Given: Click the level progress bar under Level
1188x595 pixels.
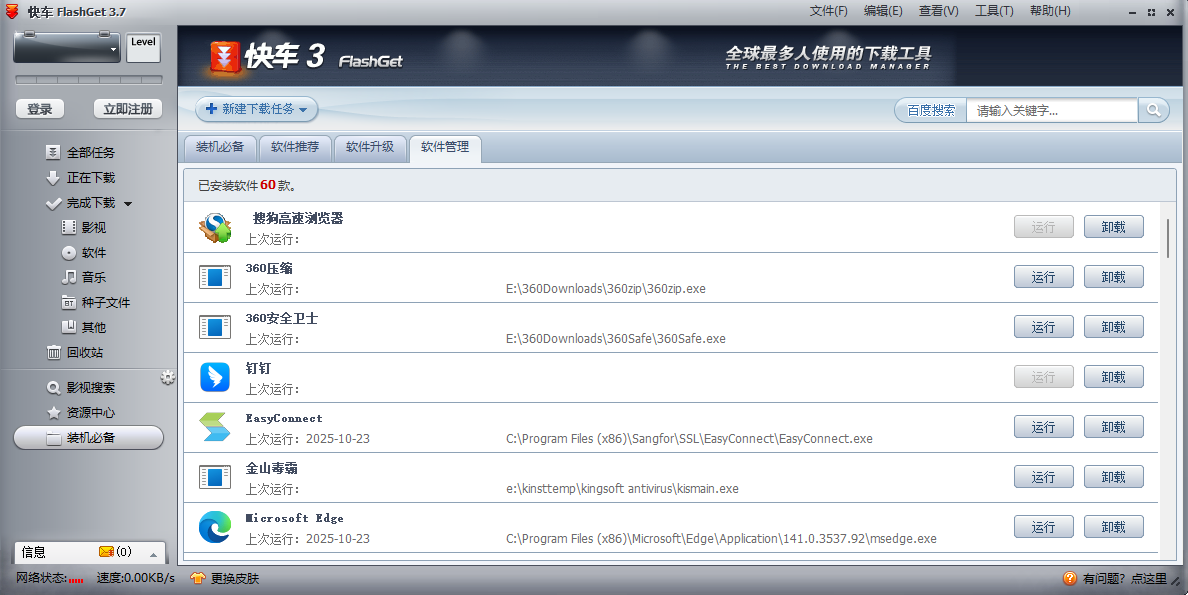Looking at the screenshot, I should tap(88, 80).
